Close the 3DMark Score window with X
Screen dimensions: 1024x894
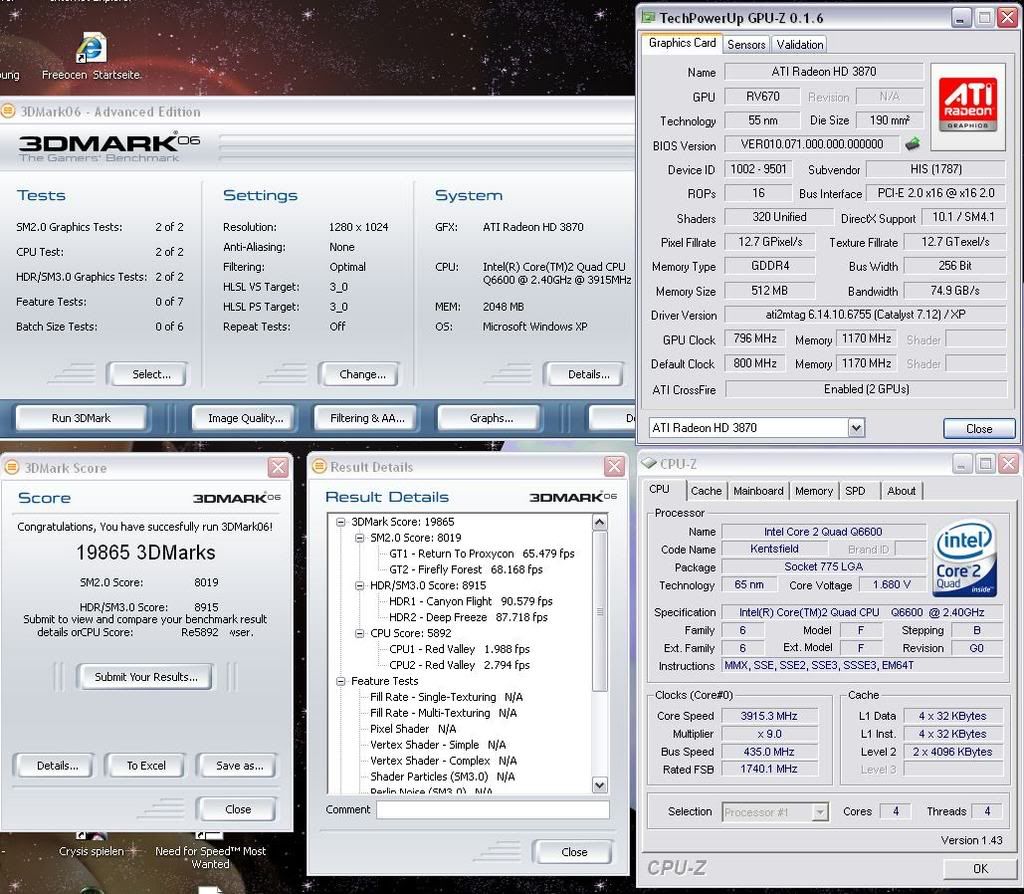pos(278,467)
